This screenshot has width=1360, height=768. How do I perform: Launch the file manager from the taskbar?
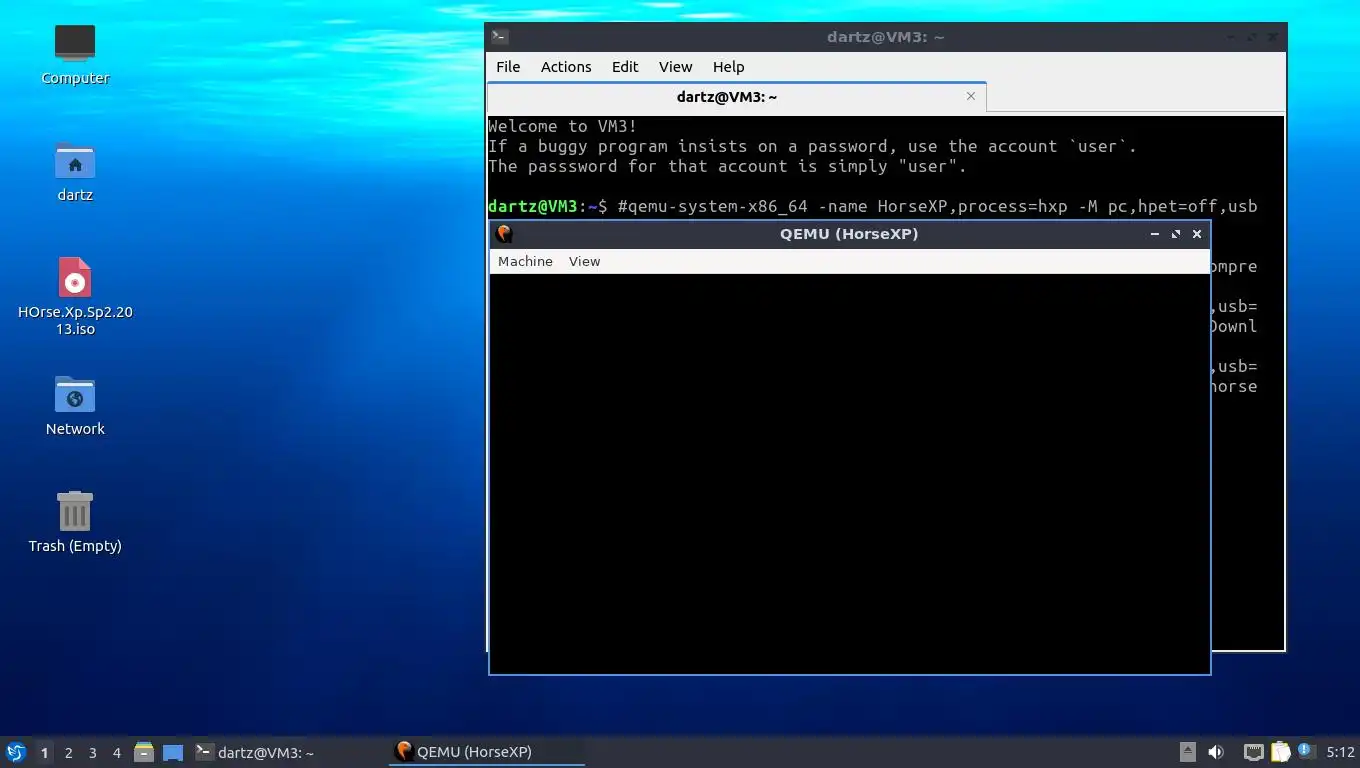(x=144, y=752)
